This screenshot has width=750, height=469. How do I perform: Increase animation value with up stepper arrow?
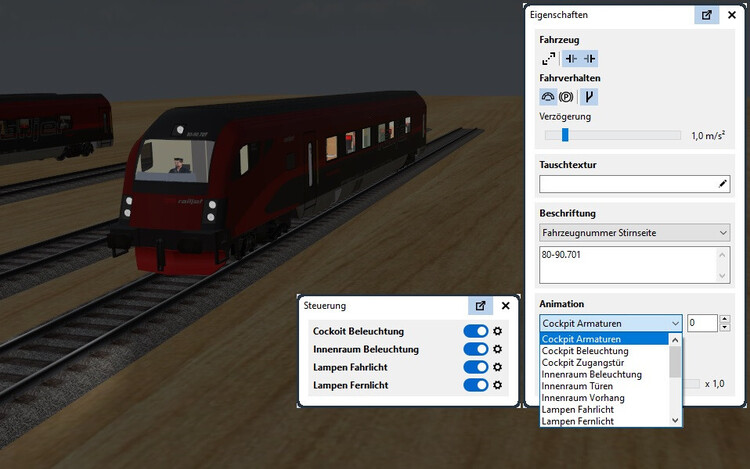(725, 319)
